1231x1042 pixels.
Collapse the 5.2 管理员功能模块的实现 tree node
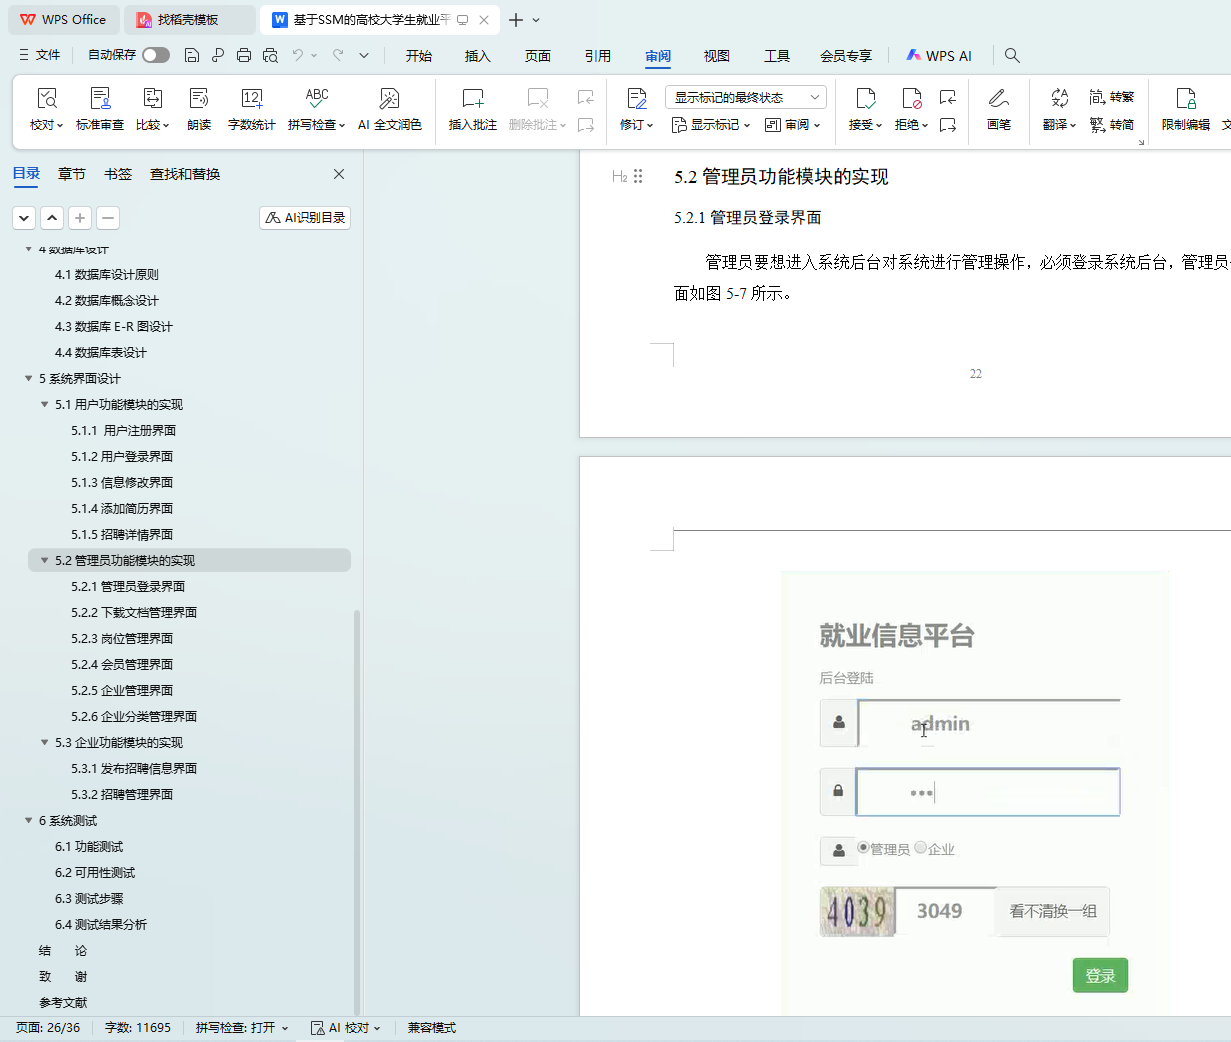point(45,561)
